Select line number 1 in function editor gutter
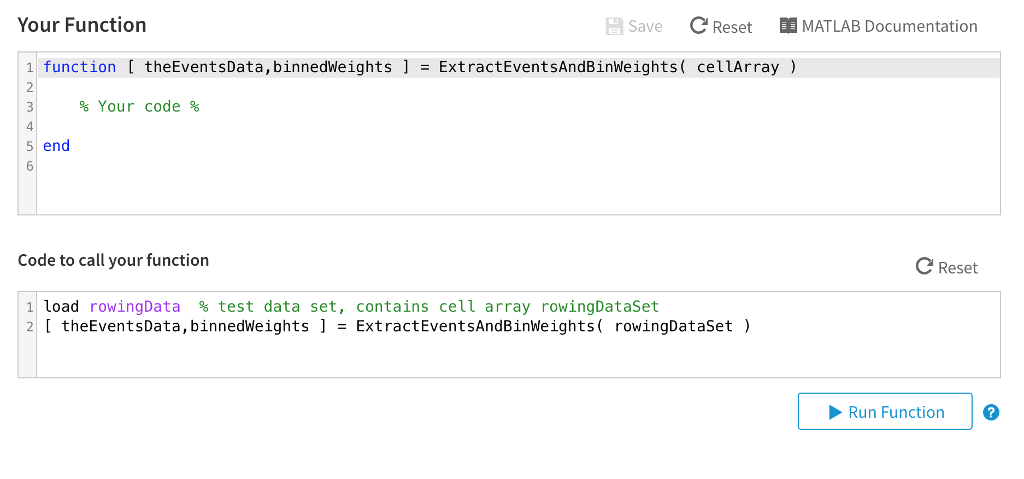Viewport: 1024px width, 479px height. click(x=29, y=67)
